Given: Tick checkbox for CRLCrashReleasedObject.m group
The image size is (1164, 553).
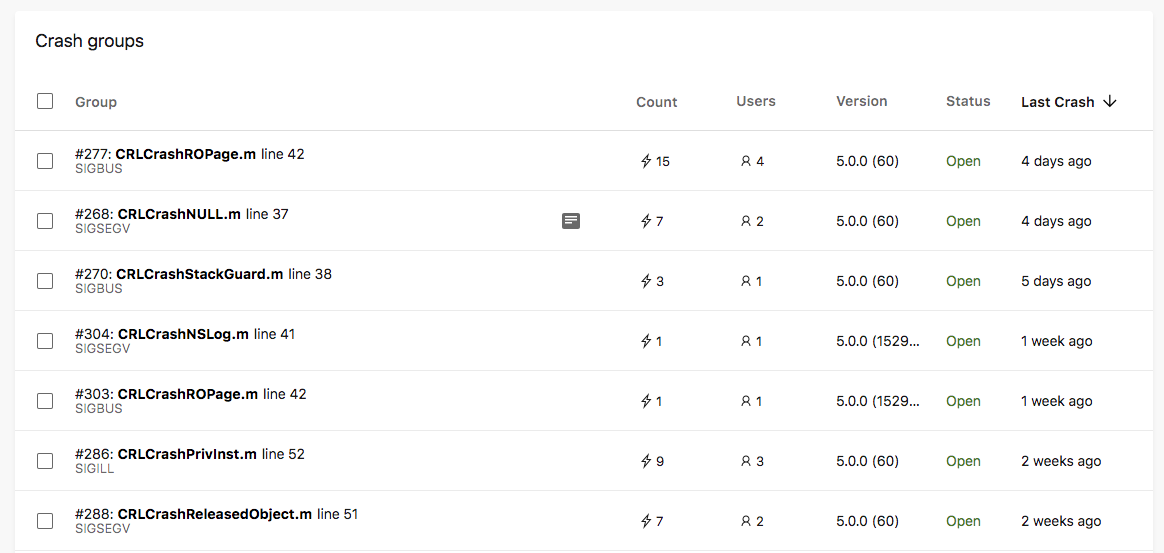Looking at the screenshot, I should tap(45, 521).
